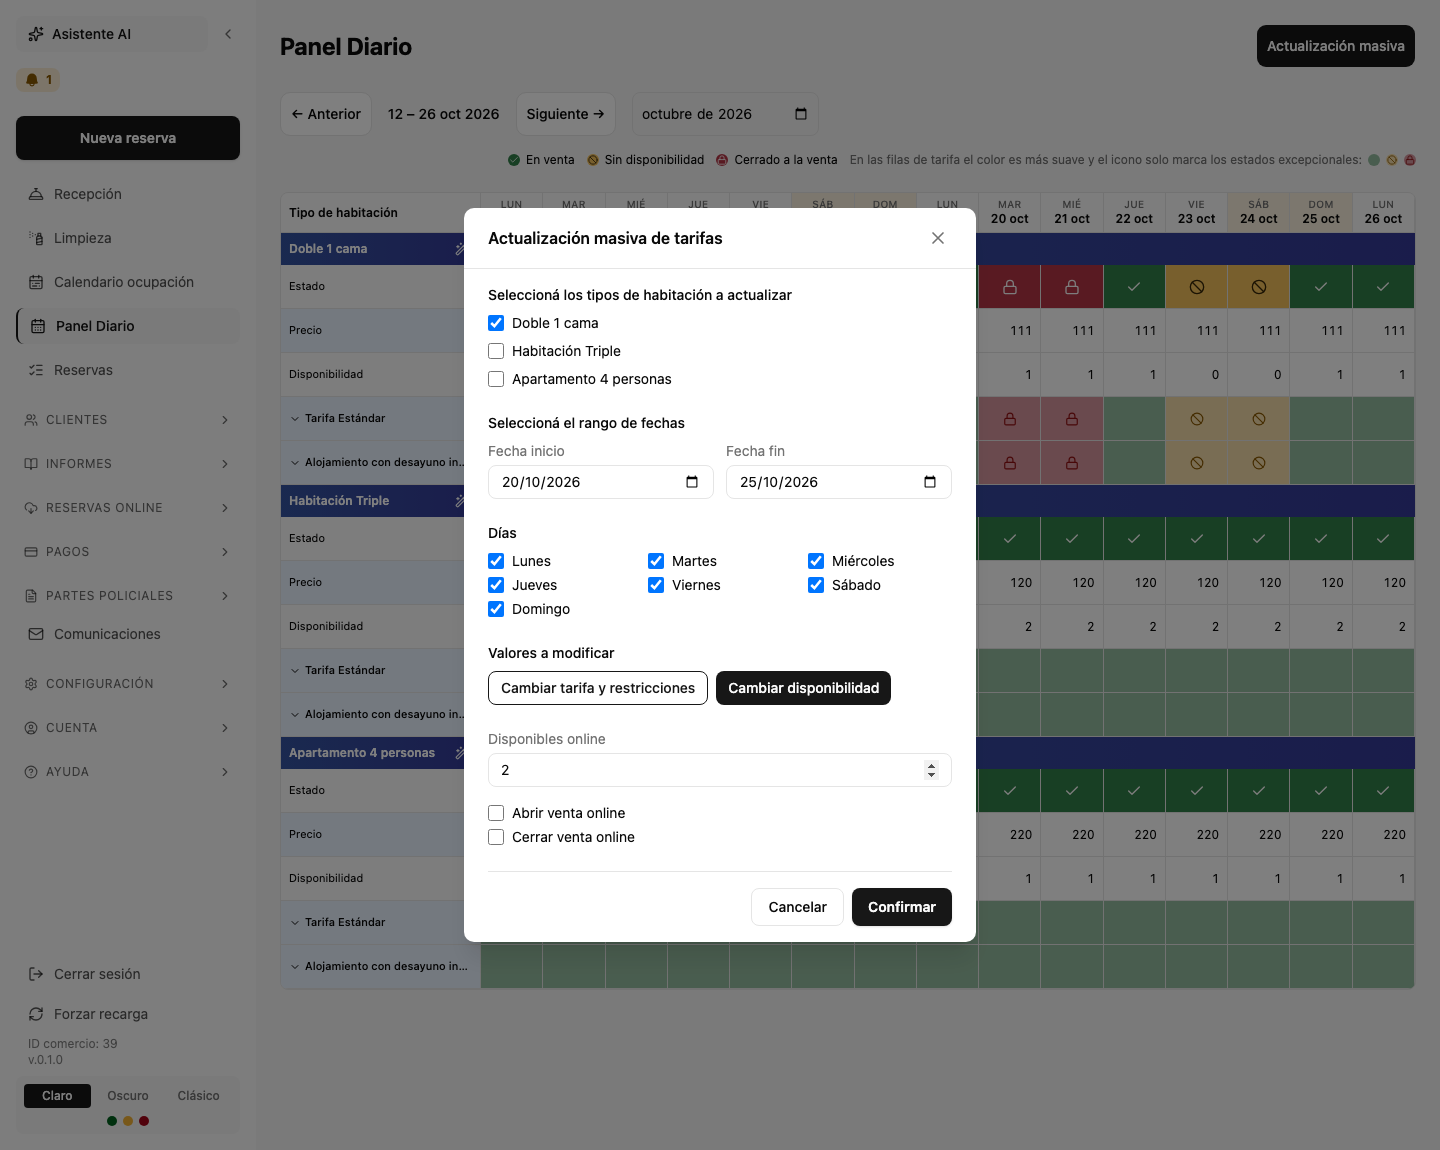Expand the CLIENTES sidebar section
The image size is (1440, 1150).
128,420
